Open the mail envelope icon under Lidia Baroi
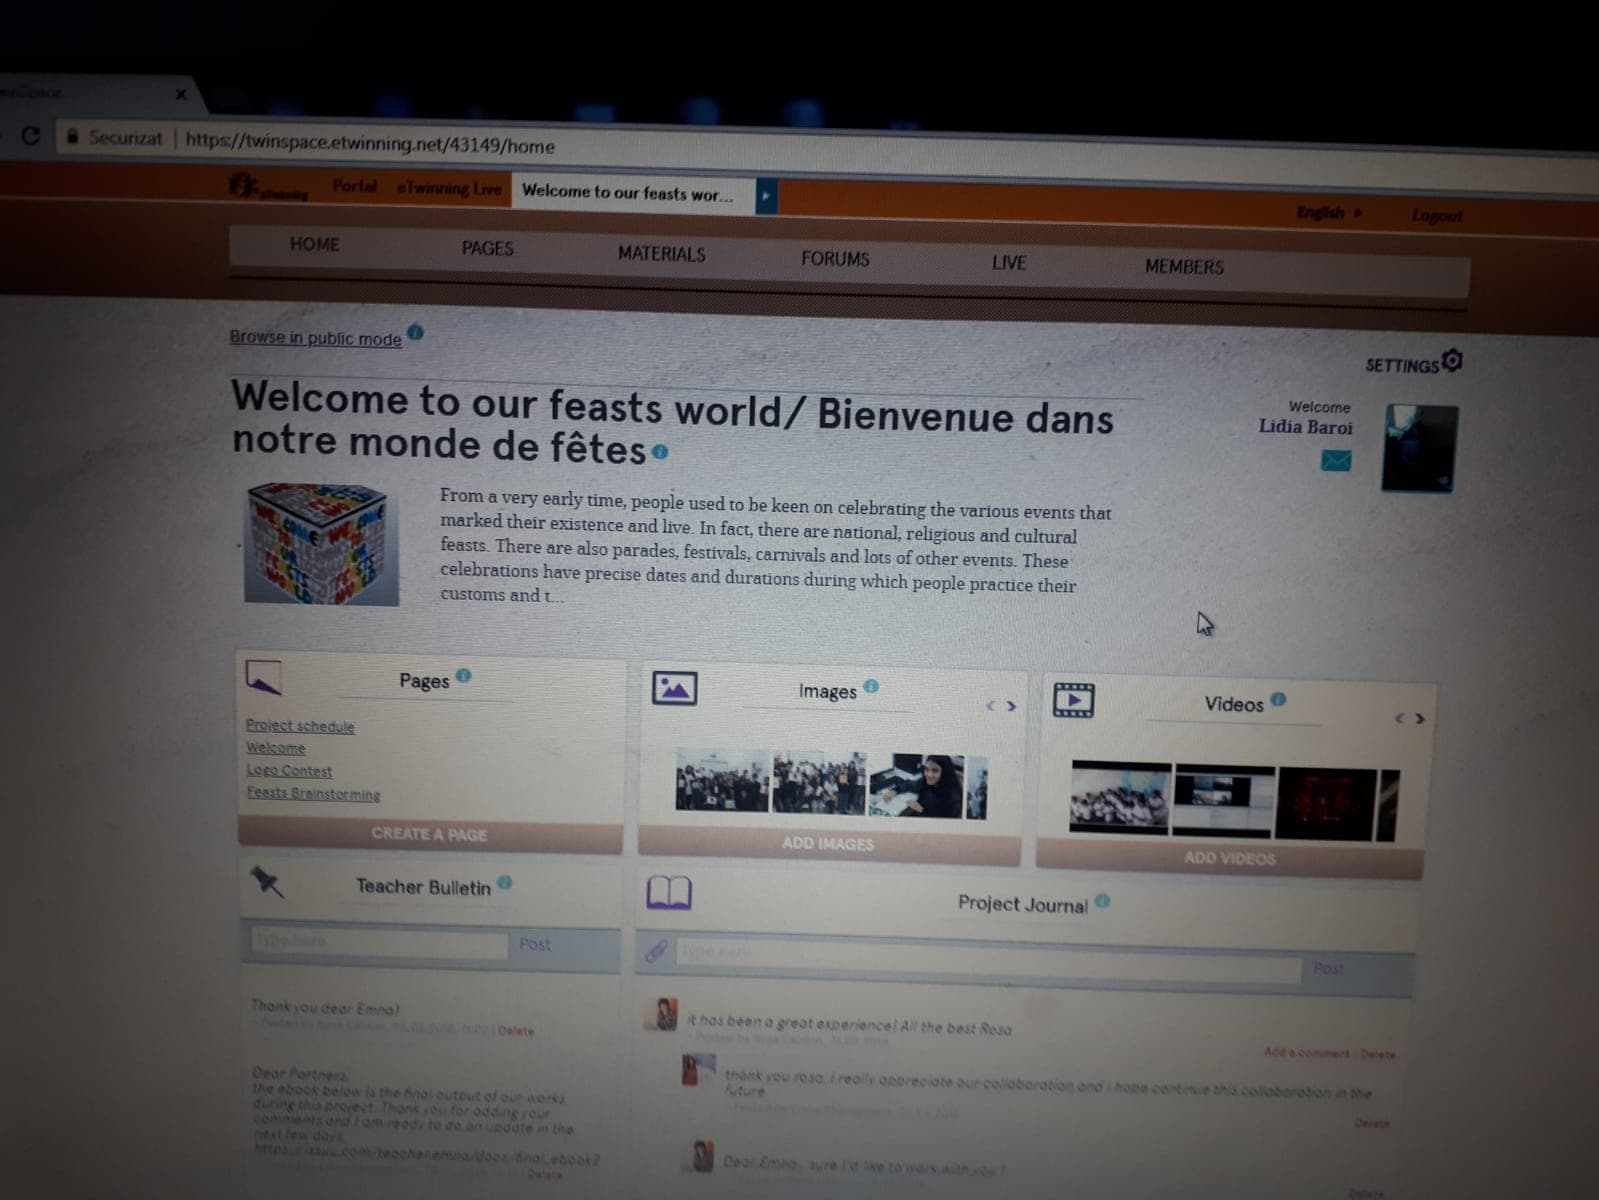1599x1200 pixels. 1335,461
